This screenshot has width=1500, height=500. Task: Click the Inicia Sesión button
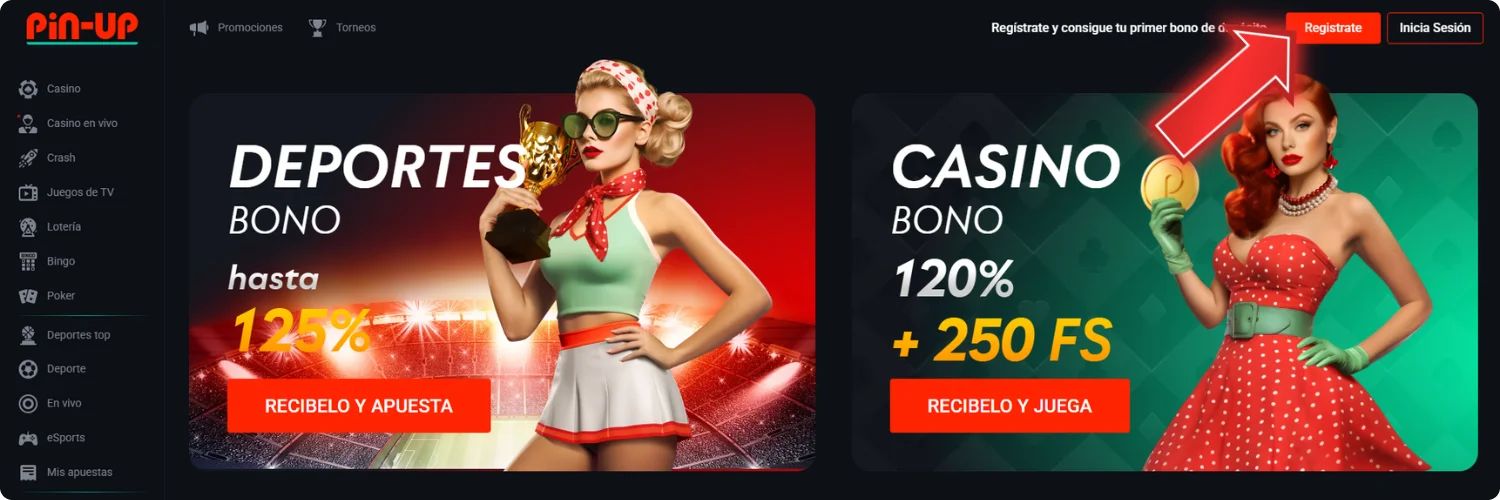1435,28
